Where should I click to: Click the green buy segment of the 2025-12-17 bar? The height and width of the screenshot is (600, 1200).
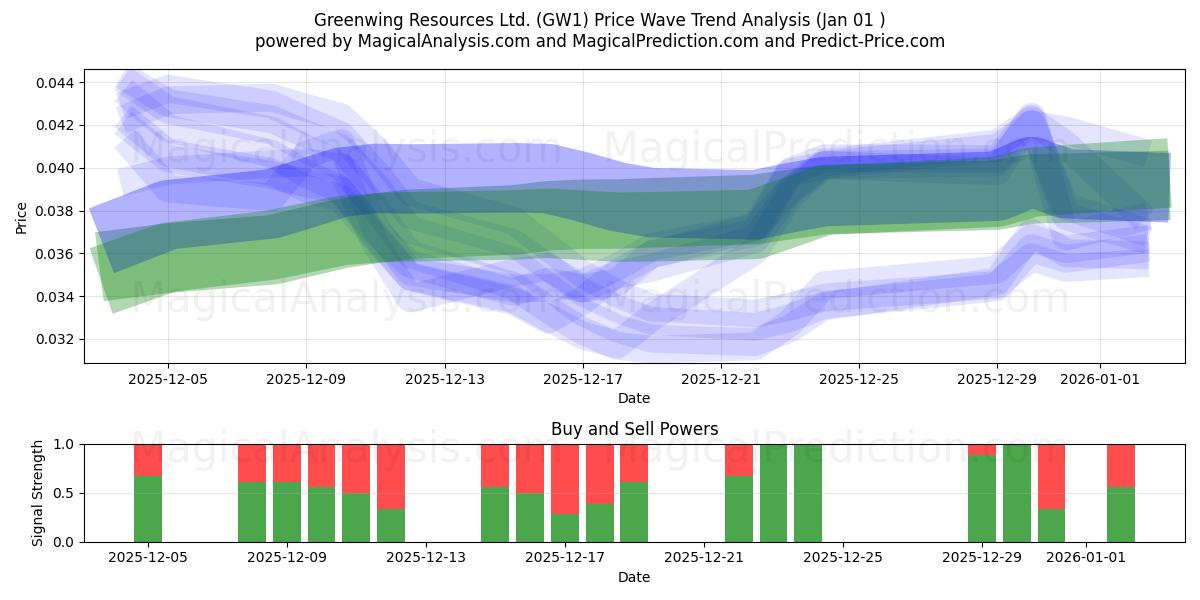point(565,528)
